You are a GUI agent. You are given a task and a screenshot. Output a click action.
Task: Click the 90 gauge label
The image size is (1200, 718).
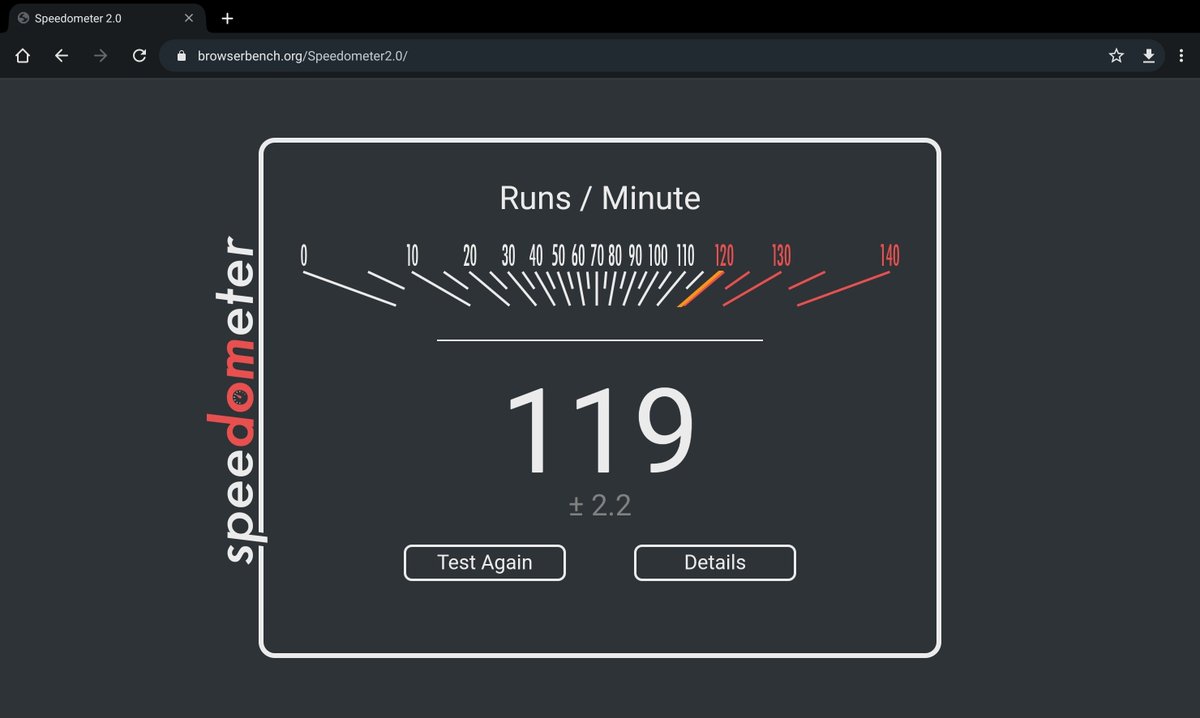tap(635, 256)
